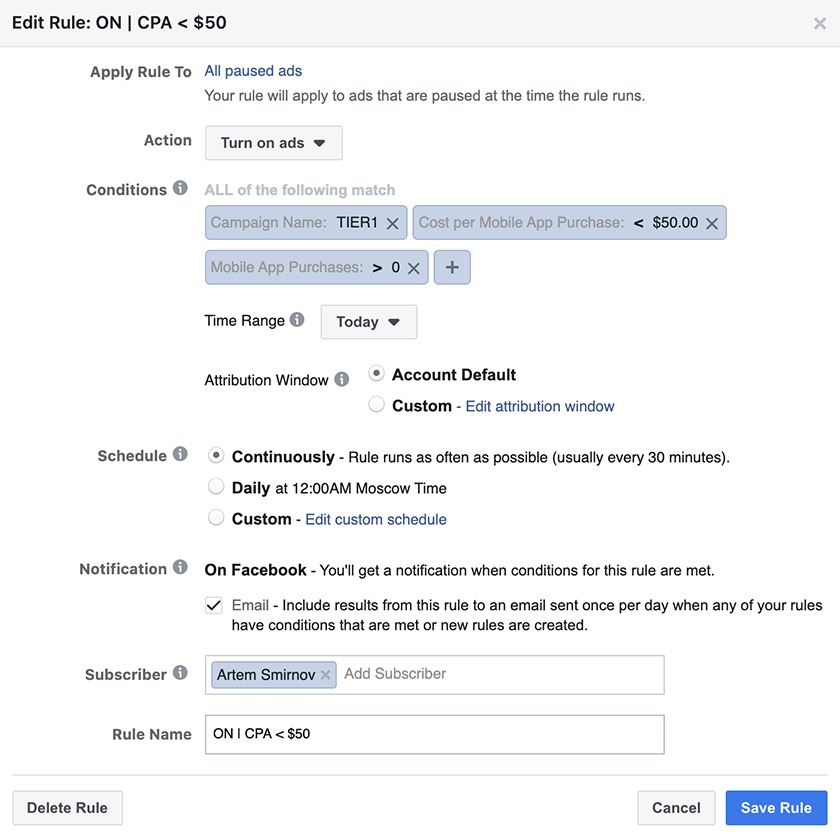
Task: Click the Attribution Window info icon
Action: (342, 380)
